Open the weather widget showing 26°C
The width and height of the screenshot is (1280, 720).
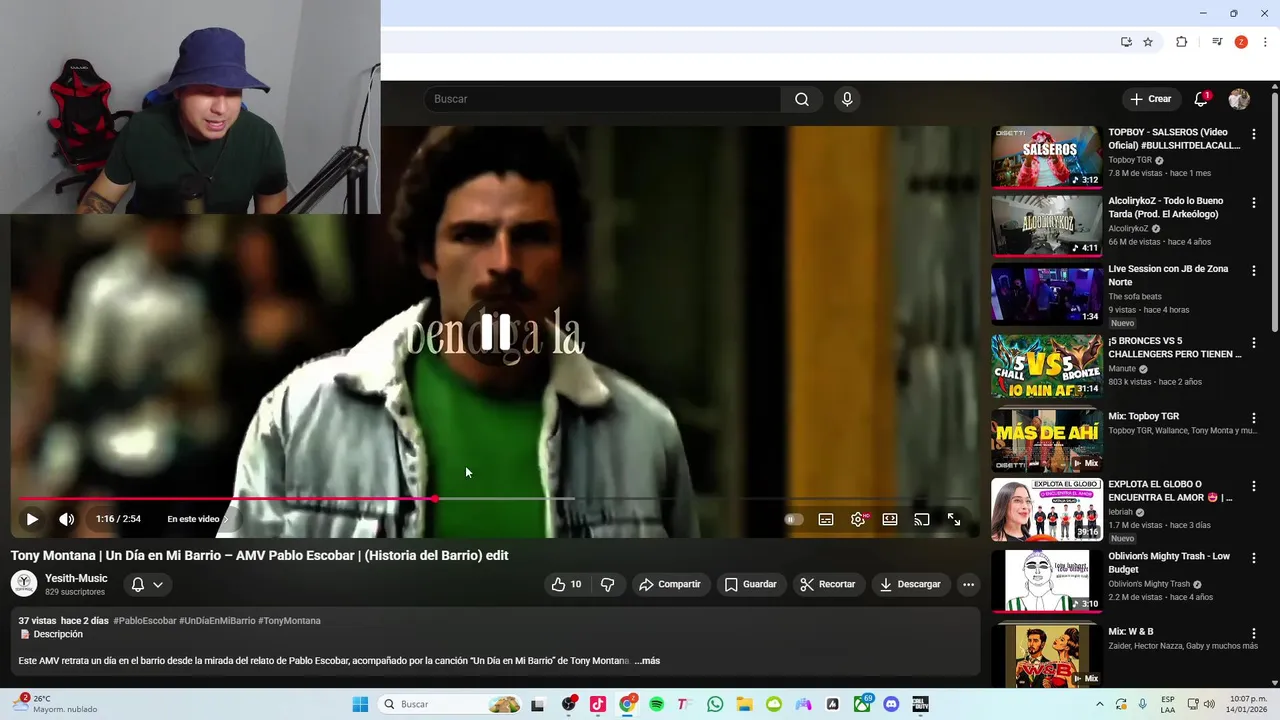pos(55,704)
